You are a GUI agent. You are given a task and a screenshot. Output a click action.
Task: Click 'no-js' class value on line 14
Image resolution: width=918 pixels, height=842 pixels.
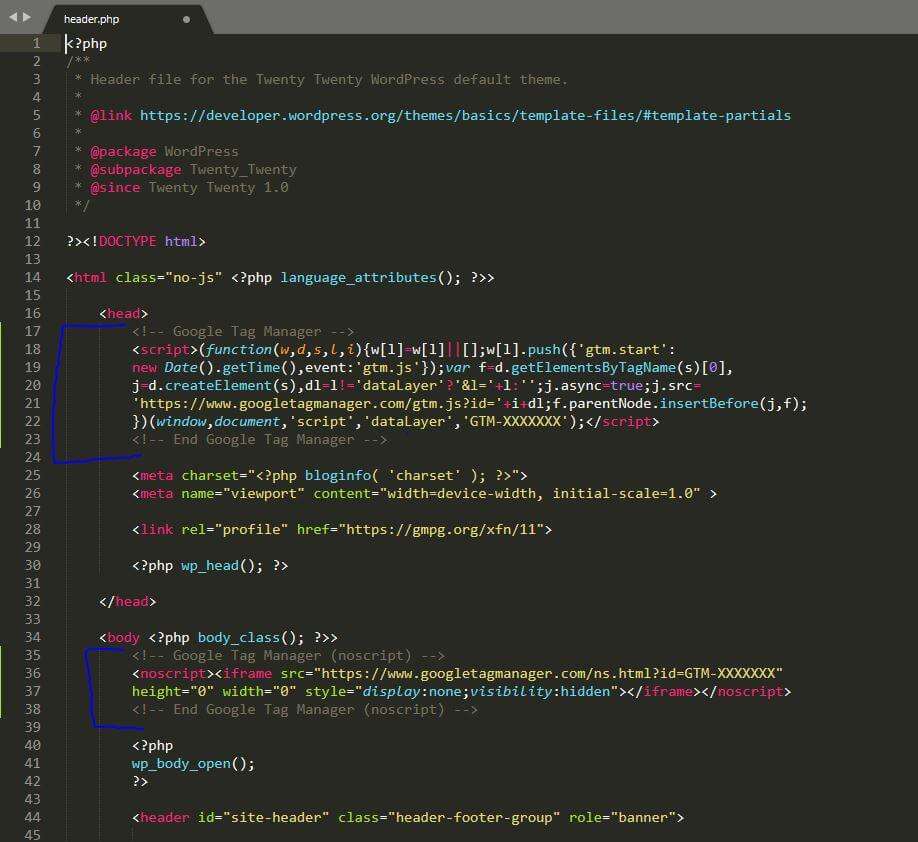pos(193,278)
